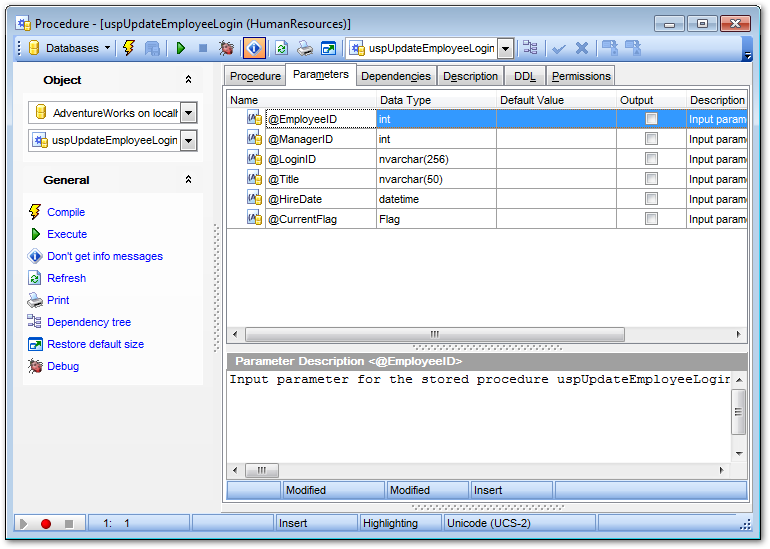Click the second-to-last toolbar window icon

(x=610, y=48)
